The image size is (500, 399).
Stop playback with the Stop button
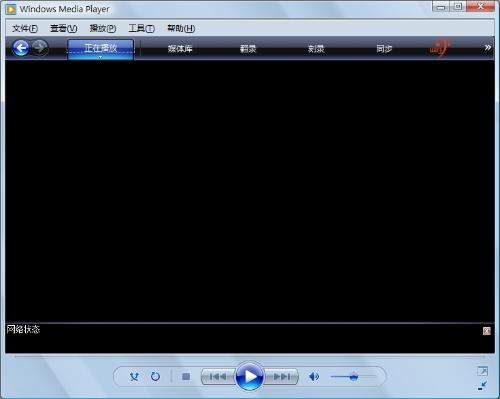tap(186, 377)
